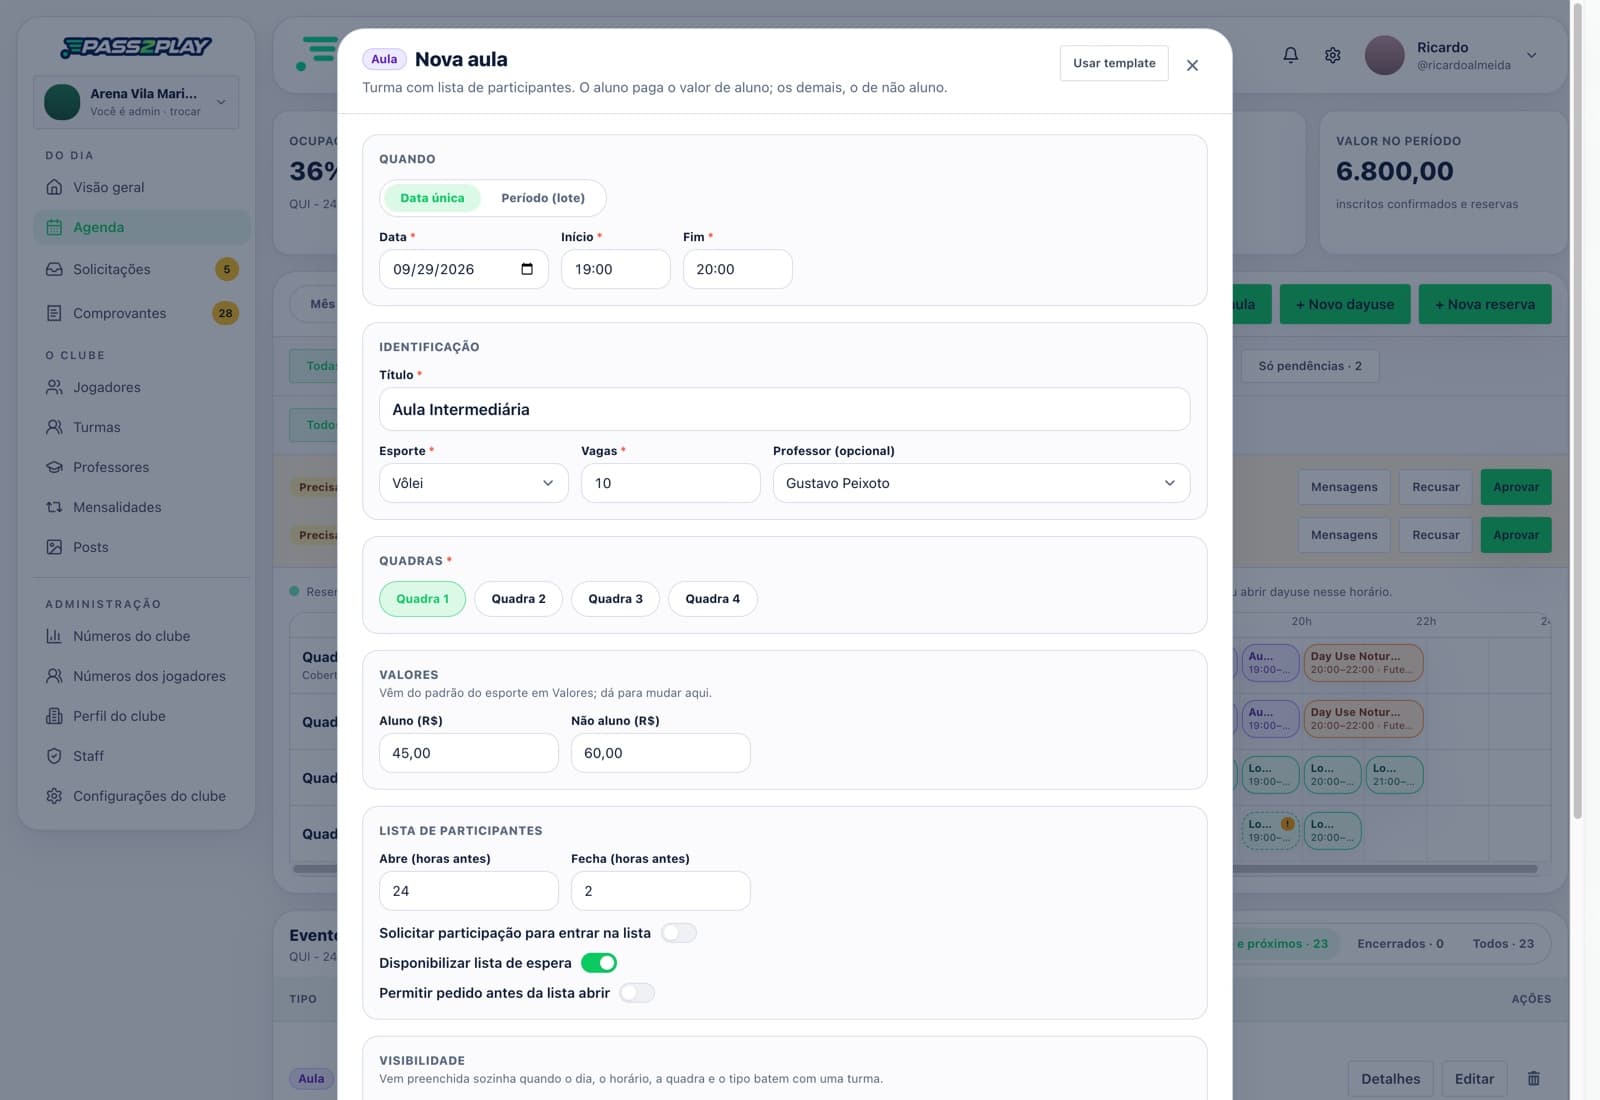Image resolution: width=1600 pixels, height=1100 pixels.
Task: Click the + Nova reserva button
Action: (x=1485, y=304)
